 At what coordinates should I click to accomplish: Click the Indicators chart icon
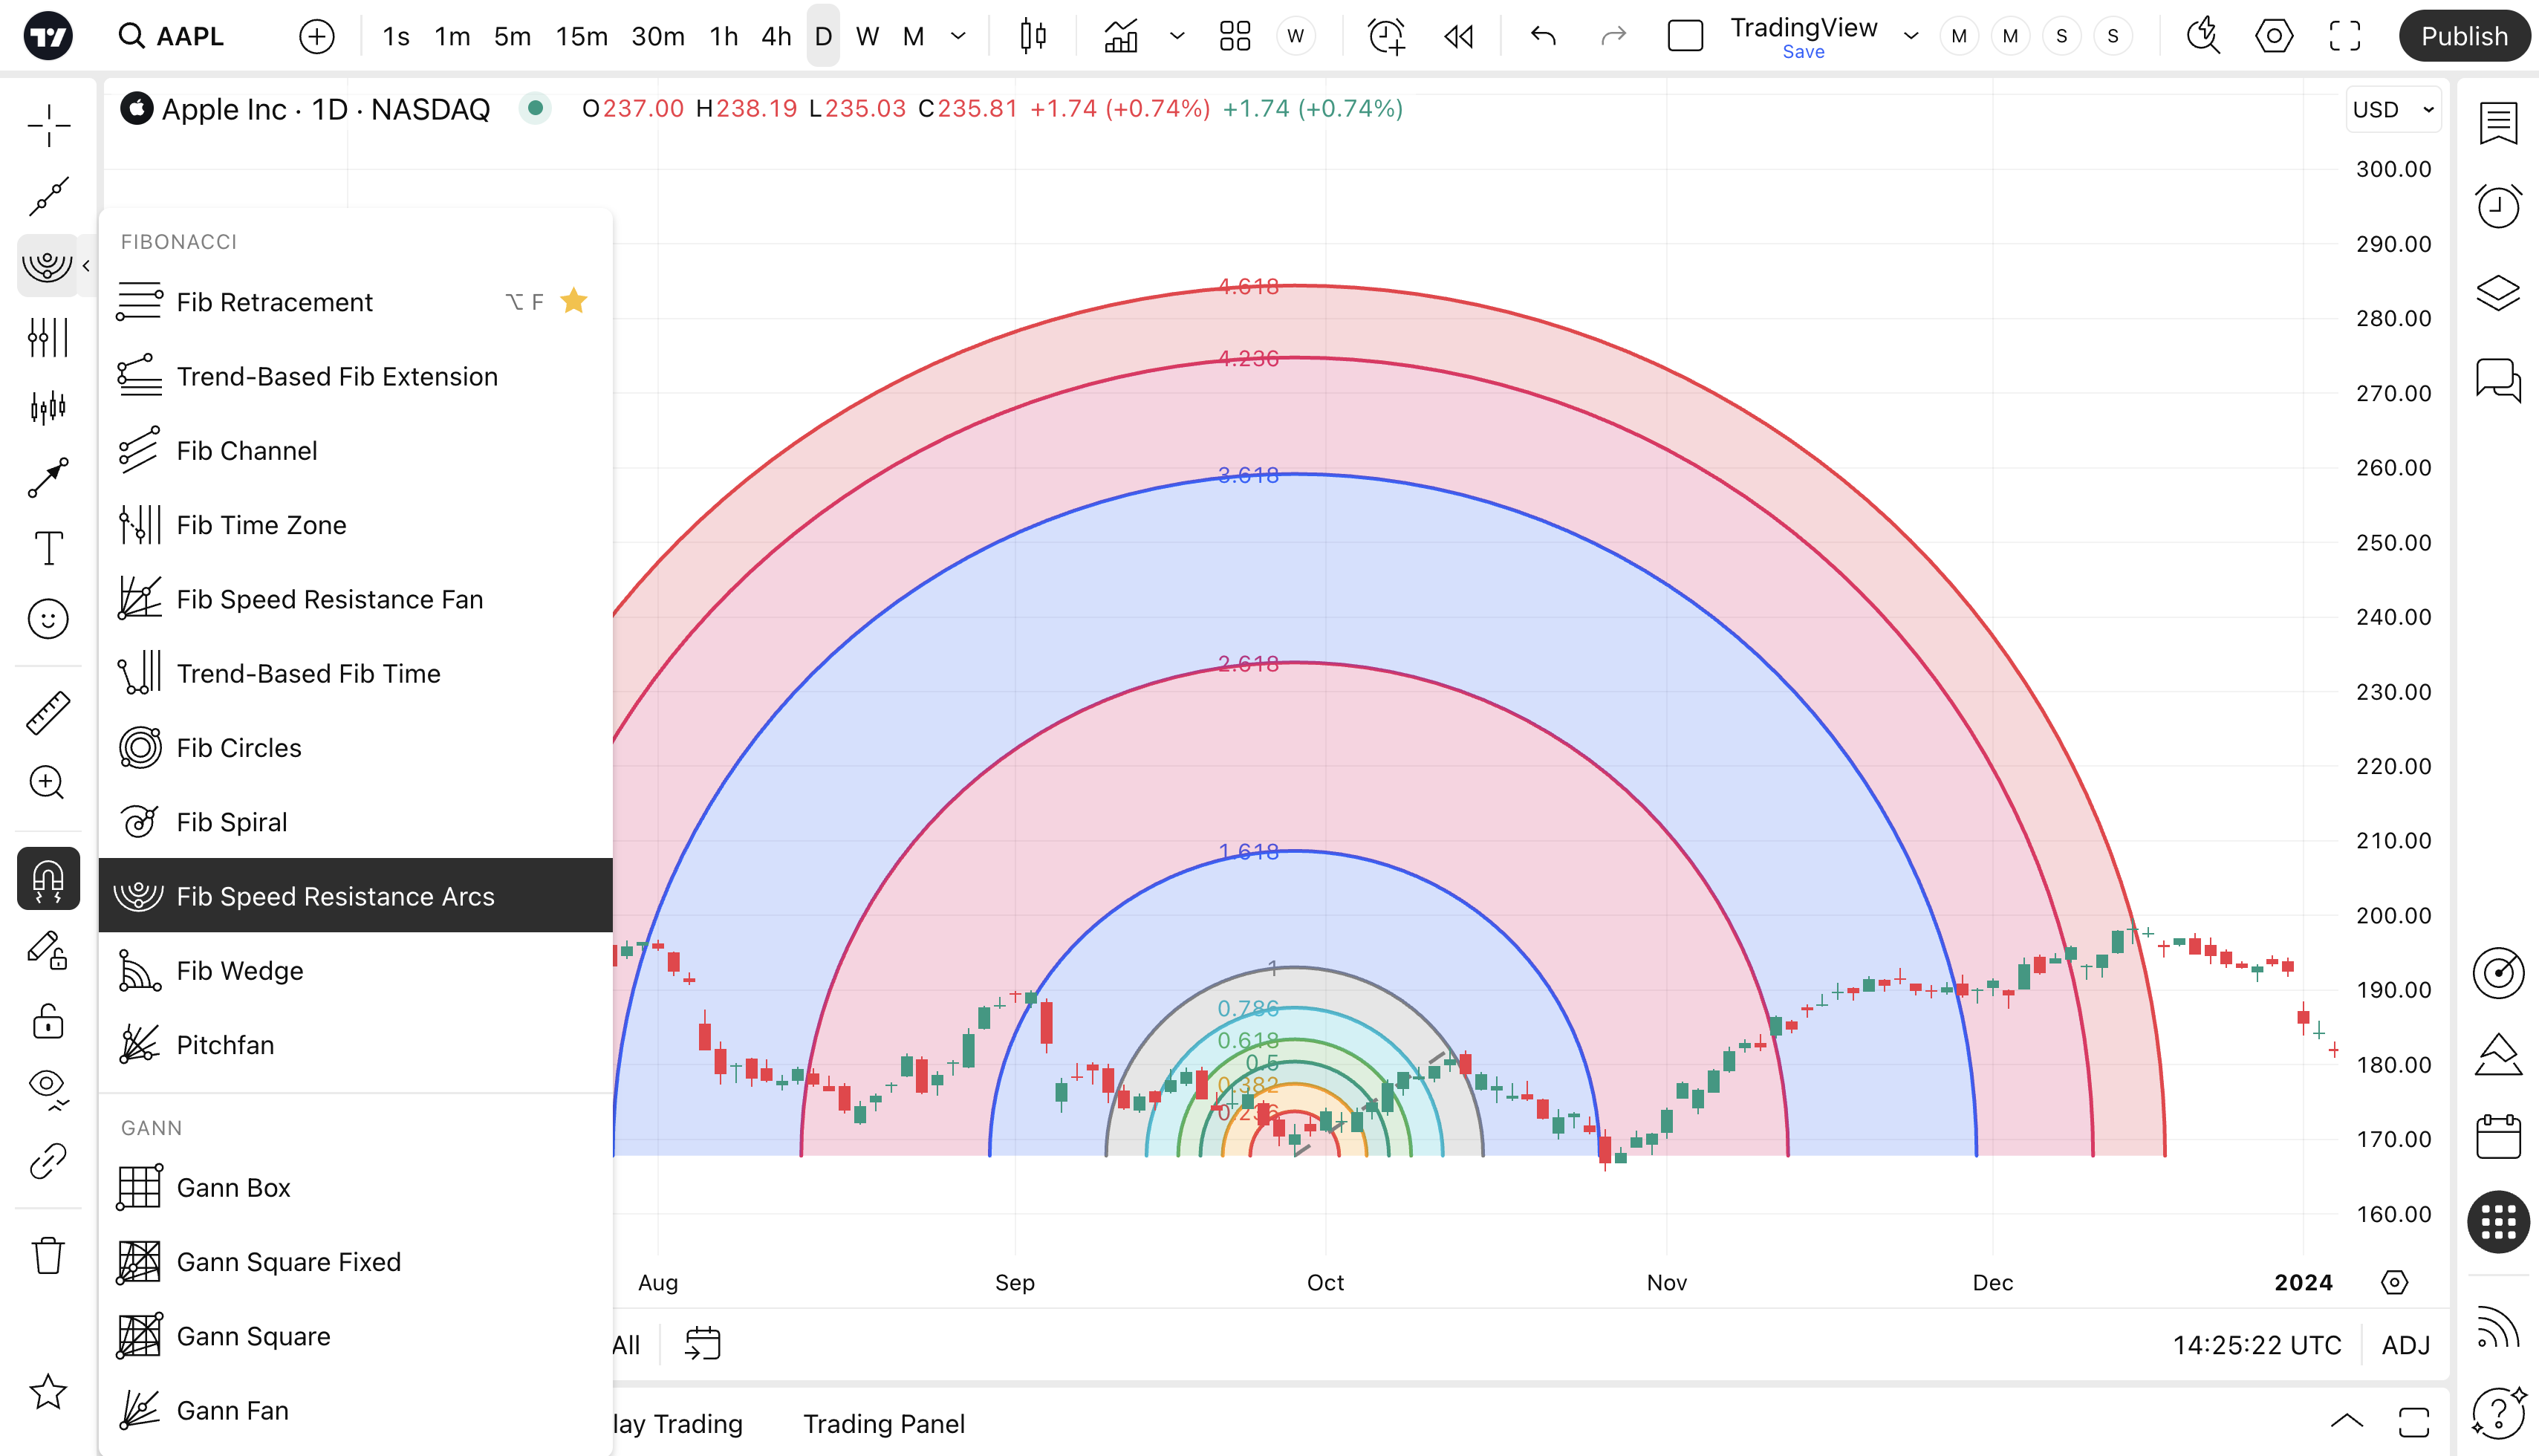(x=1121, y=37)
